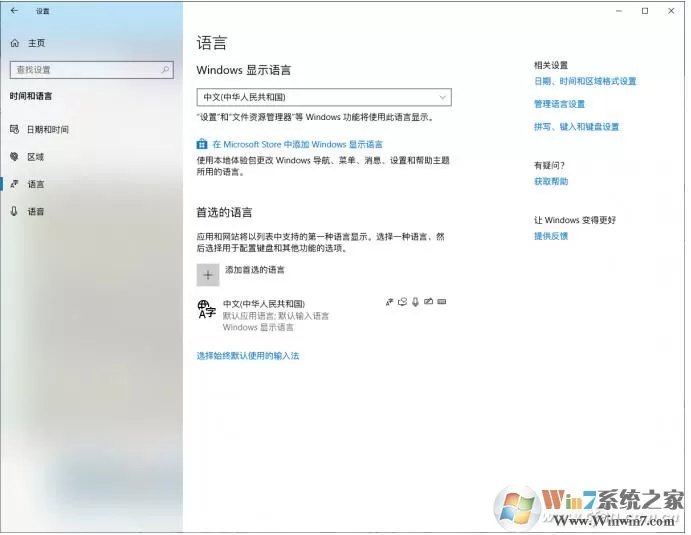The image size is (691, 535).
Task: Click the 区域 globe icon in the sidebar
Action: [14, 156]
